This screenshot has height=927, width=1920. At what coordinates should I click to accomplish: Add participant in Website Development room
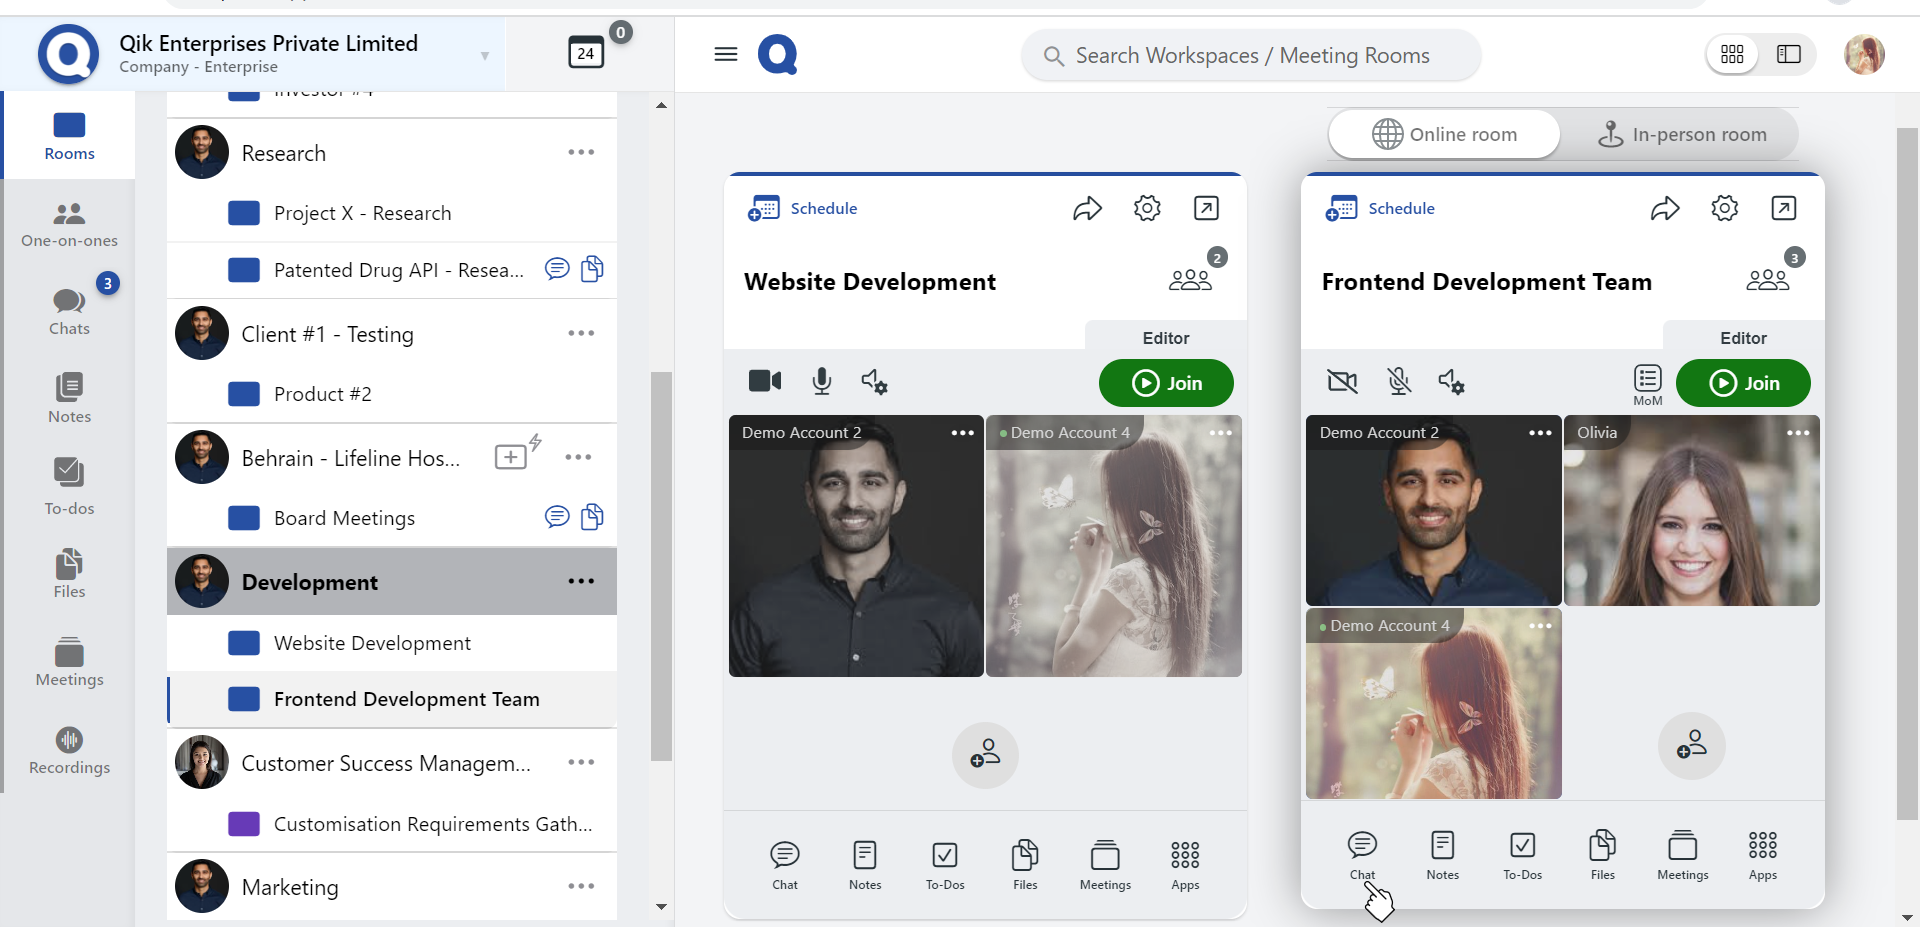pos(985,754)
